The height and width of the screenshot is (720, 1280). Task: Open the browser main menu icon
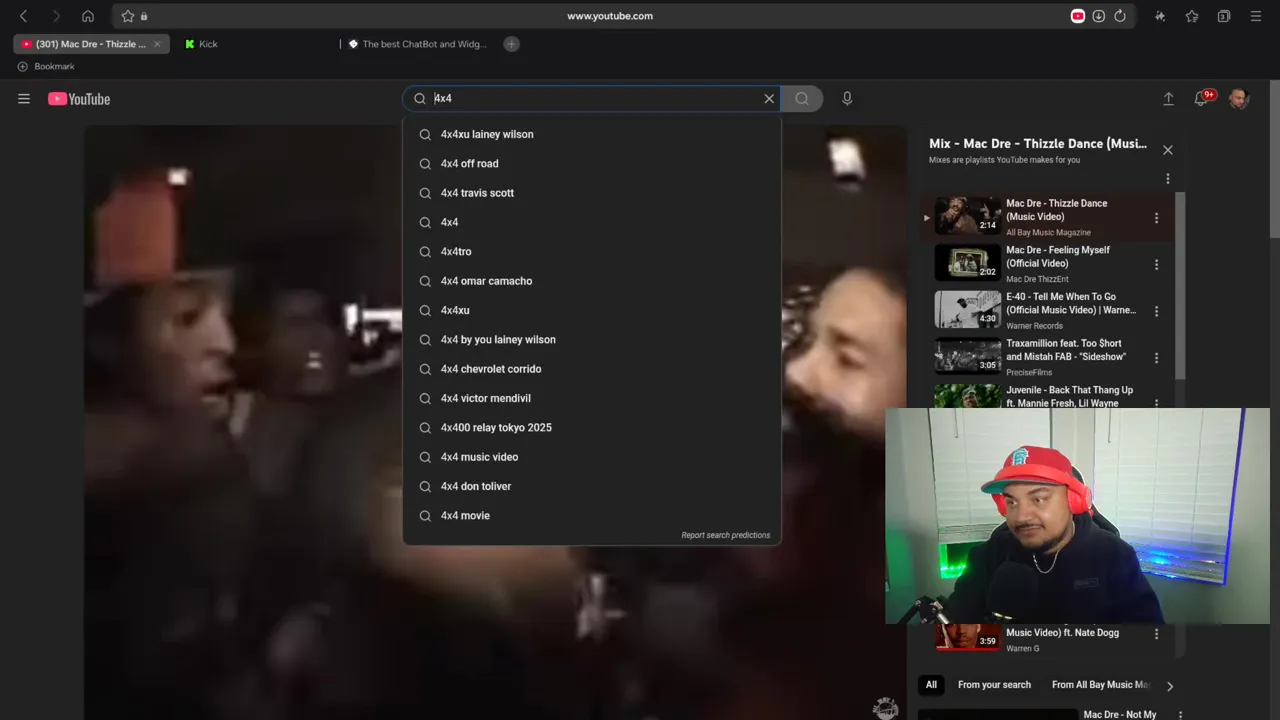pos(1256,16)
